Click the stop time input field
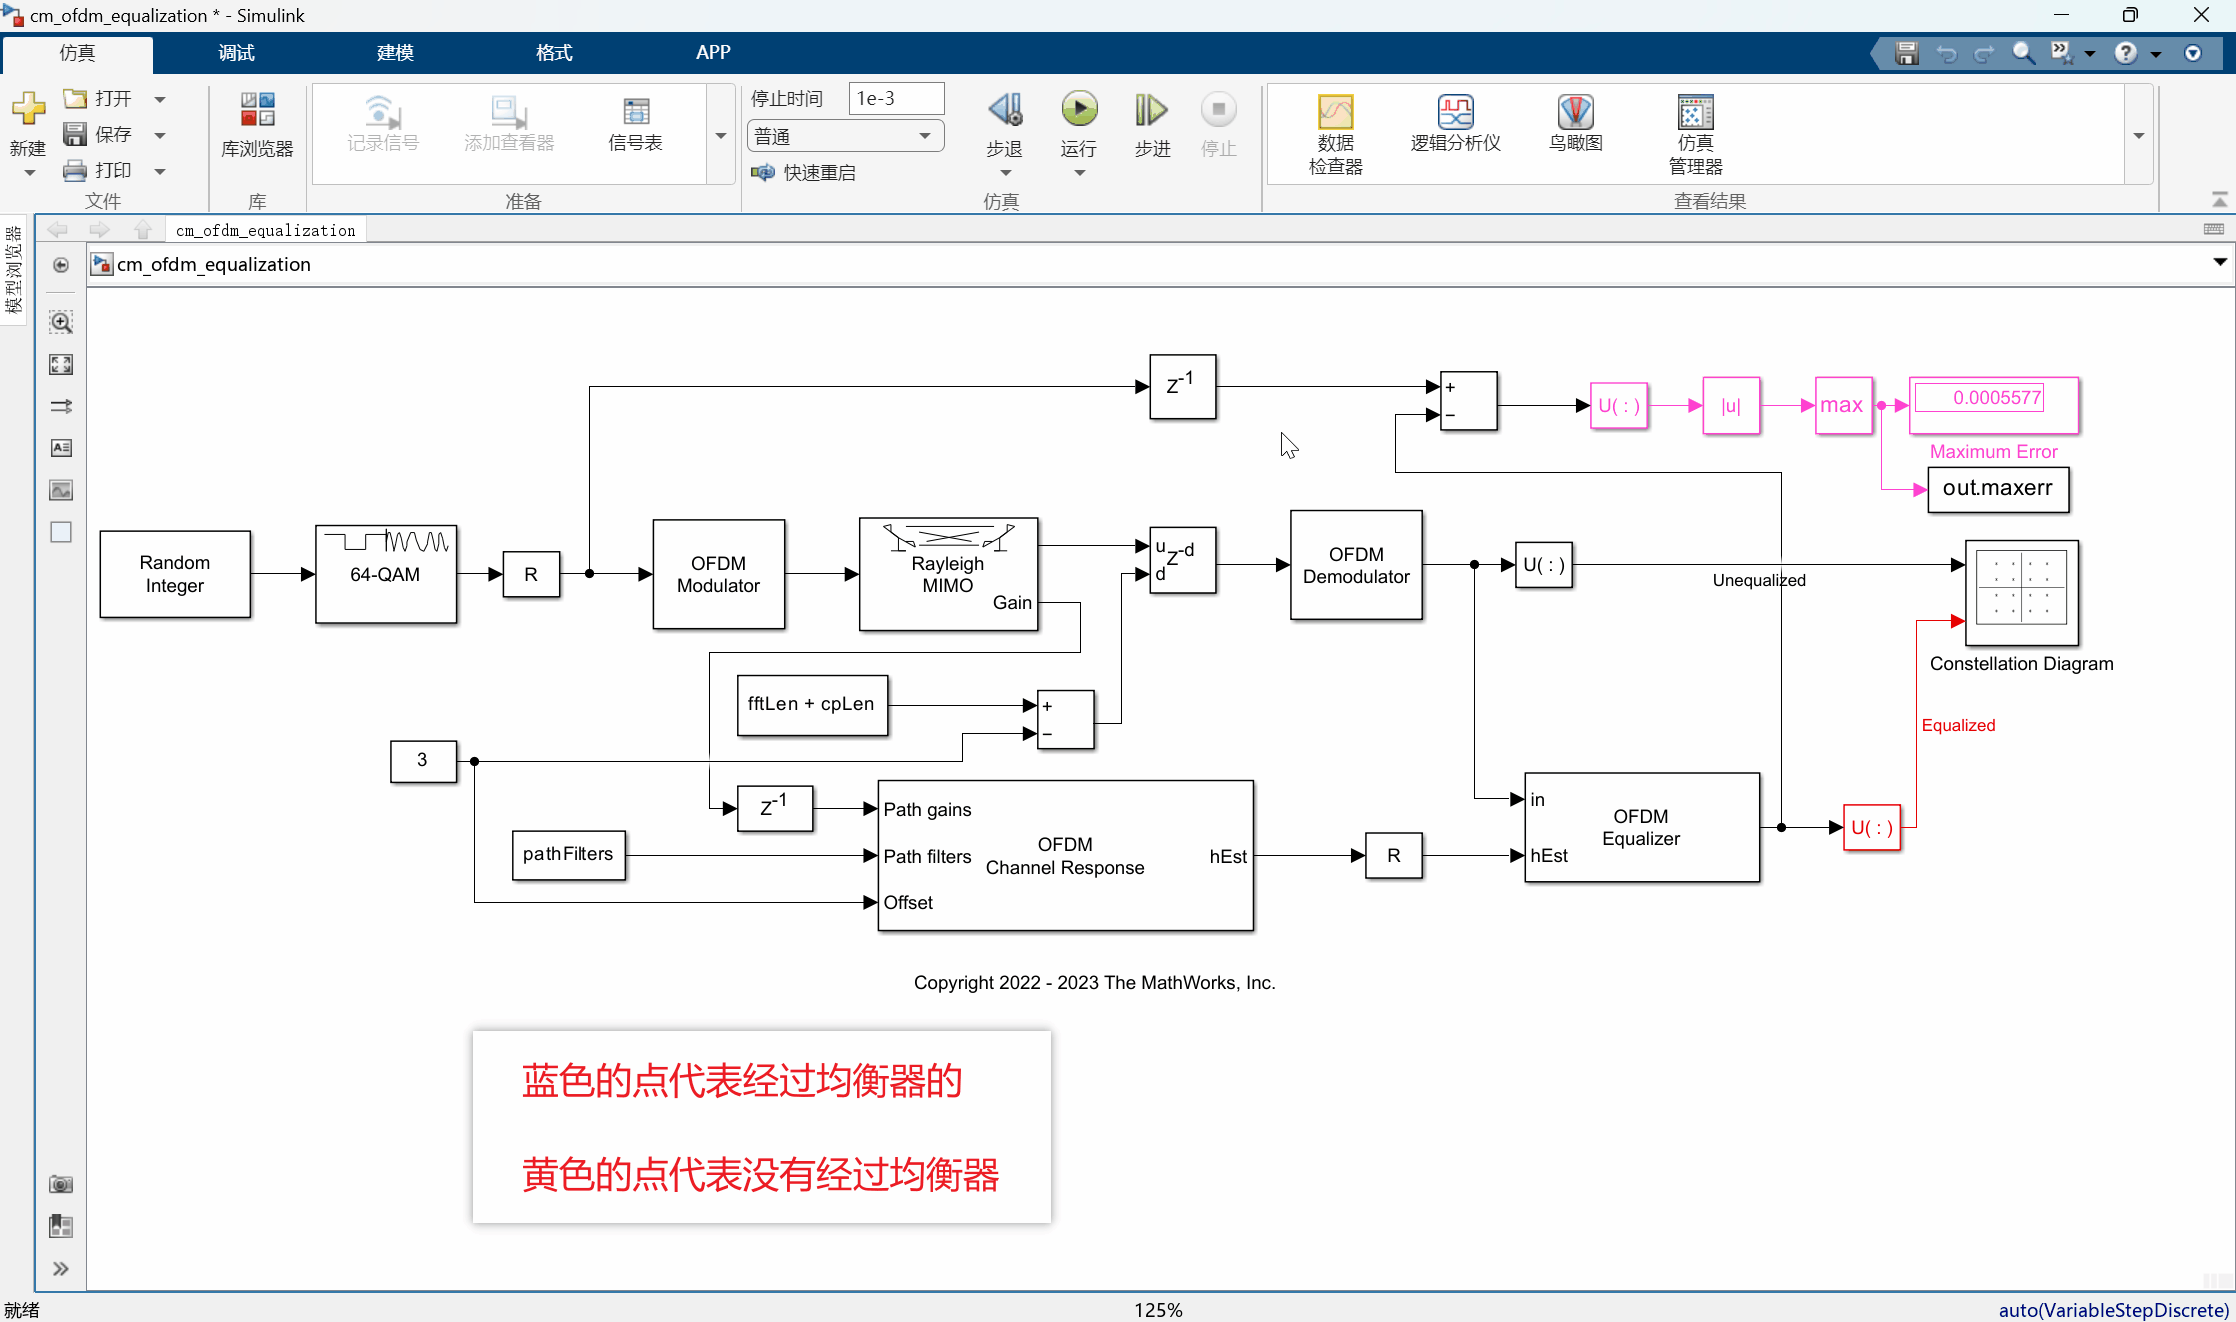This screenshot has height=1322, width=2236. (895, 98)
